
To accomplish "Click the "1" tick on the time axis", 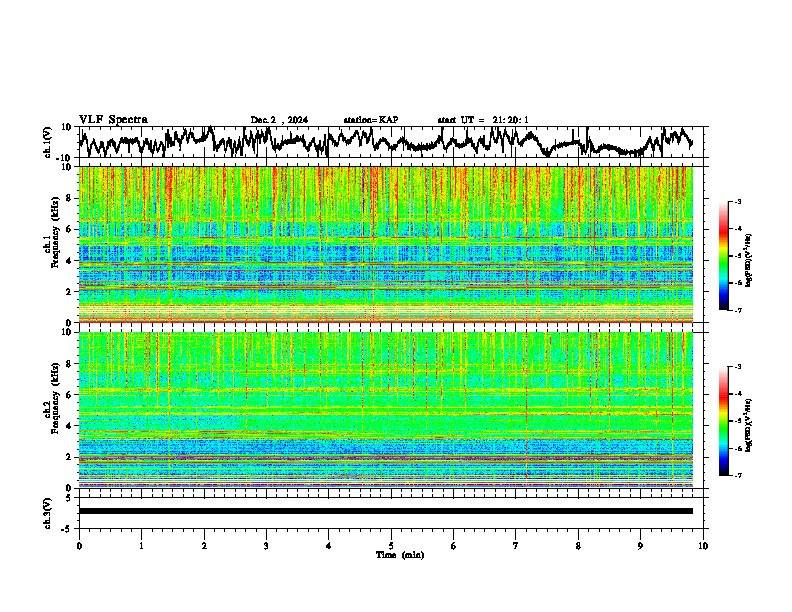I will 141,546.
